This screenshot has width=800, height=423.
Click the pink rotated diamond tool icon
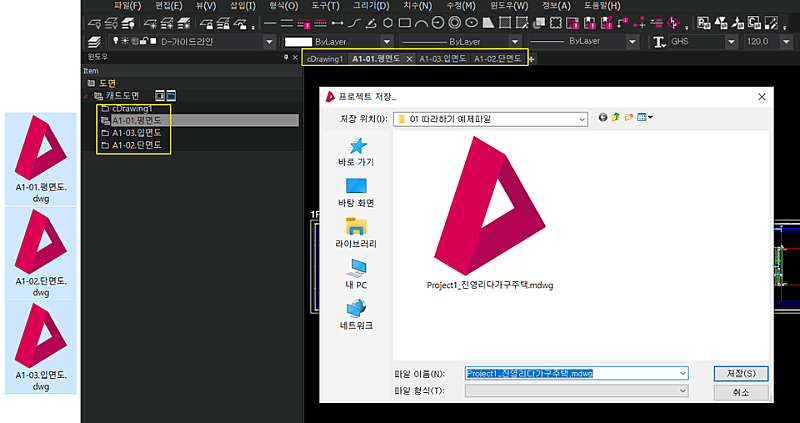point(673,23)
